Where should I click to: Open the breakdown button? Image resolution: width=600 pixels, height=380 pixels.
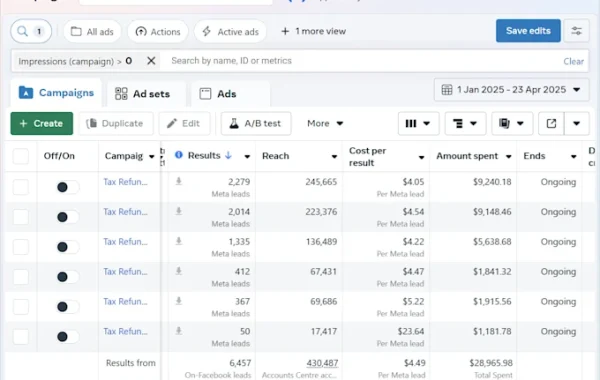pyautogui.click(x=465, y=123)
